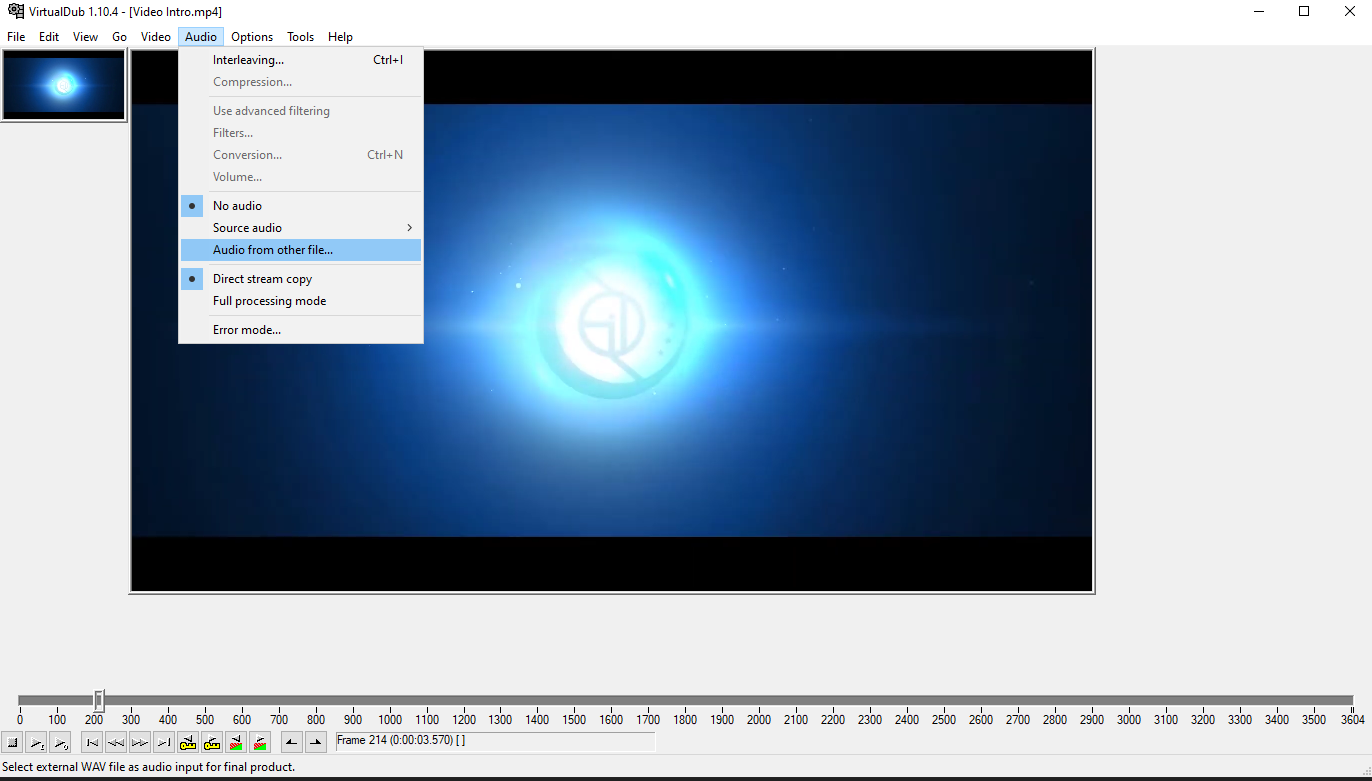Screen dimensions: 1372x781
Task: Enable Direct stream copy mode
Action: pyautogui.click(x=262, y=278)
